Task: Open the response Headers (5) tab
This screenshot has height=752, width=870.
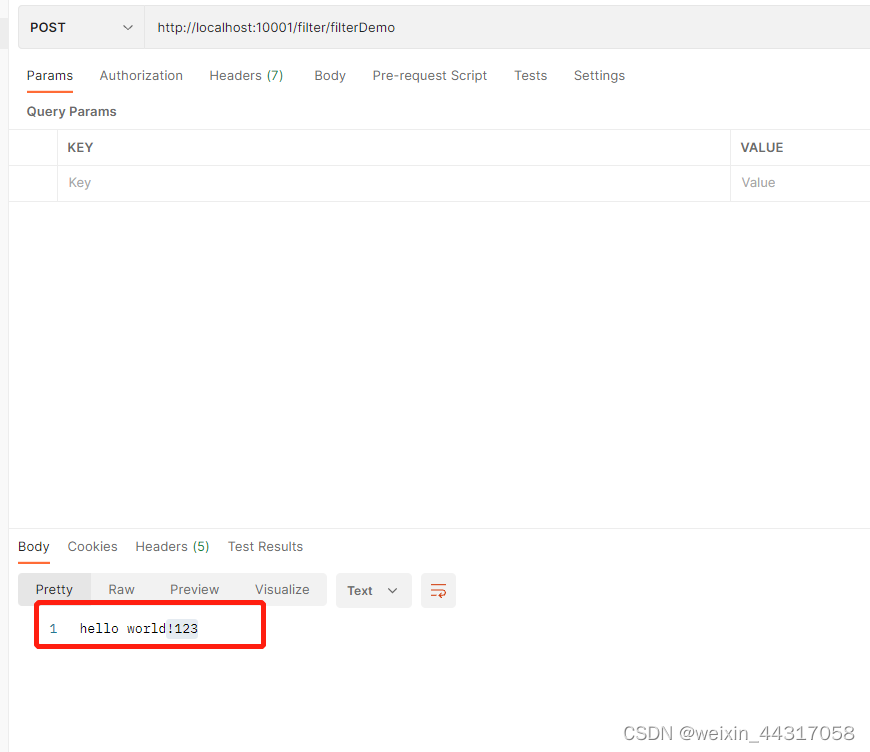Action: (x=171, y=546)
